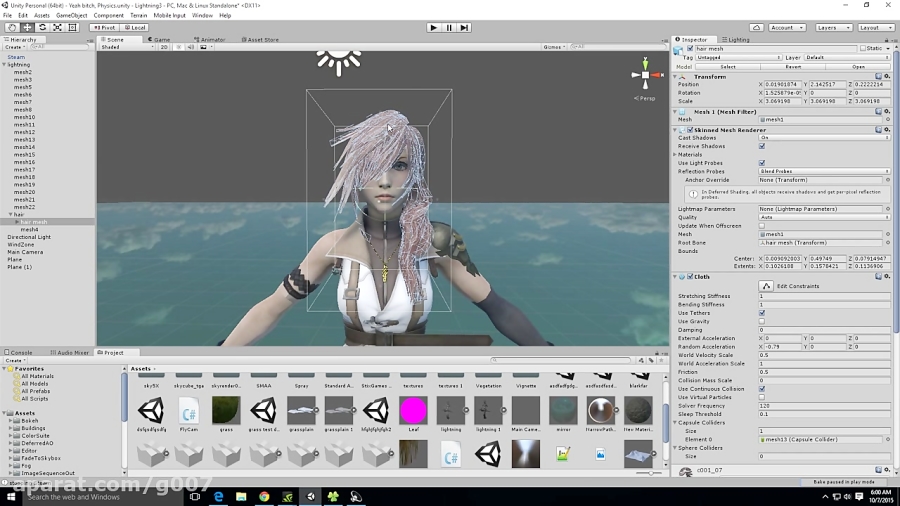Open Quality dropdown set to Auto
Image resolution: width=900 pixels, height=506 pixels.
click(824, 217)
